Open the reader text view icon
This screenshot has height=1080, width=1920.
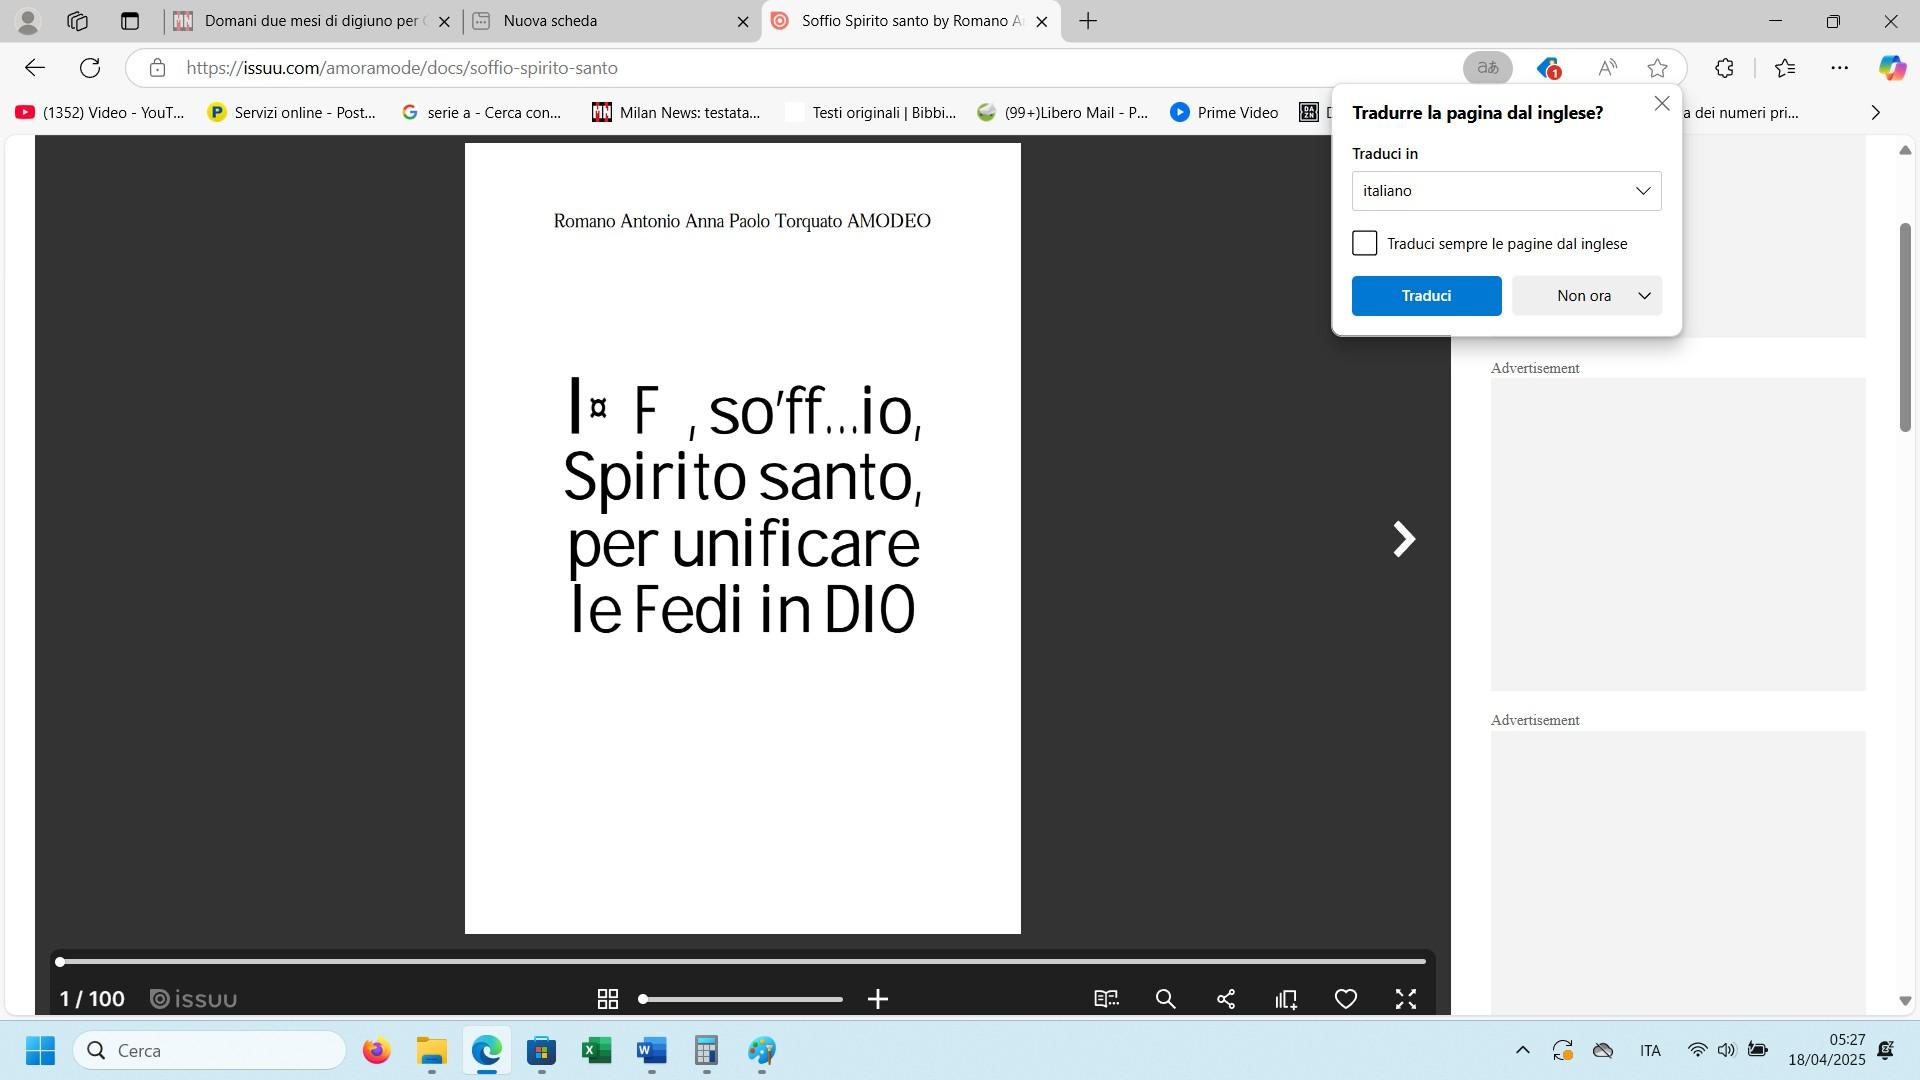tap(1106, 999)
